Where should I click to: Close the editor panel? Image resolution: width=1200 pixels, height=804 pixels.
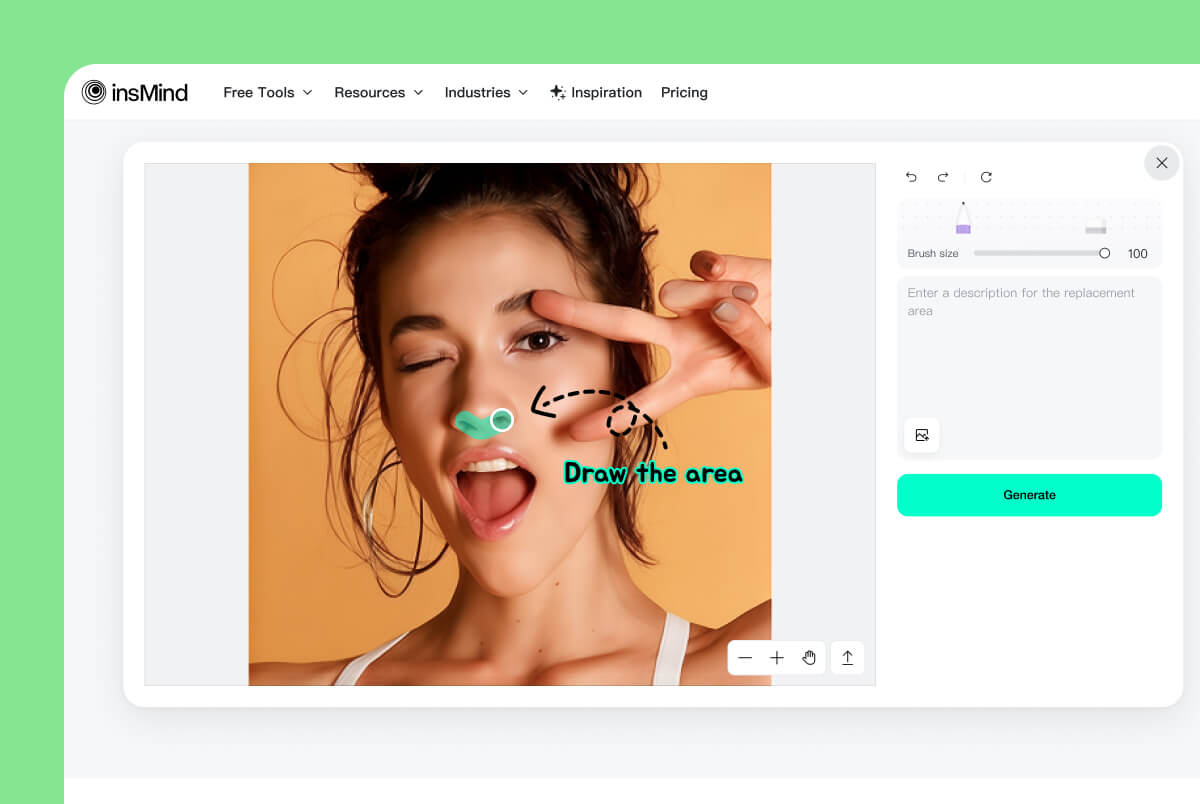[x=1162, y=163]
